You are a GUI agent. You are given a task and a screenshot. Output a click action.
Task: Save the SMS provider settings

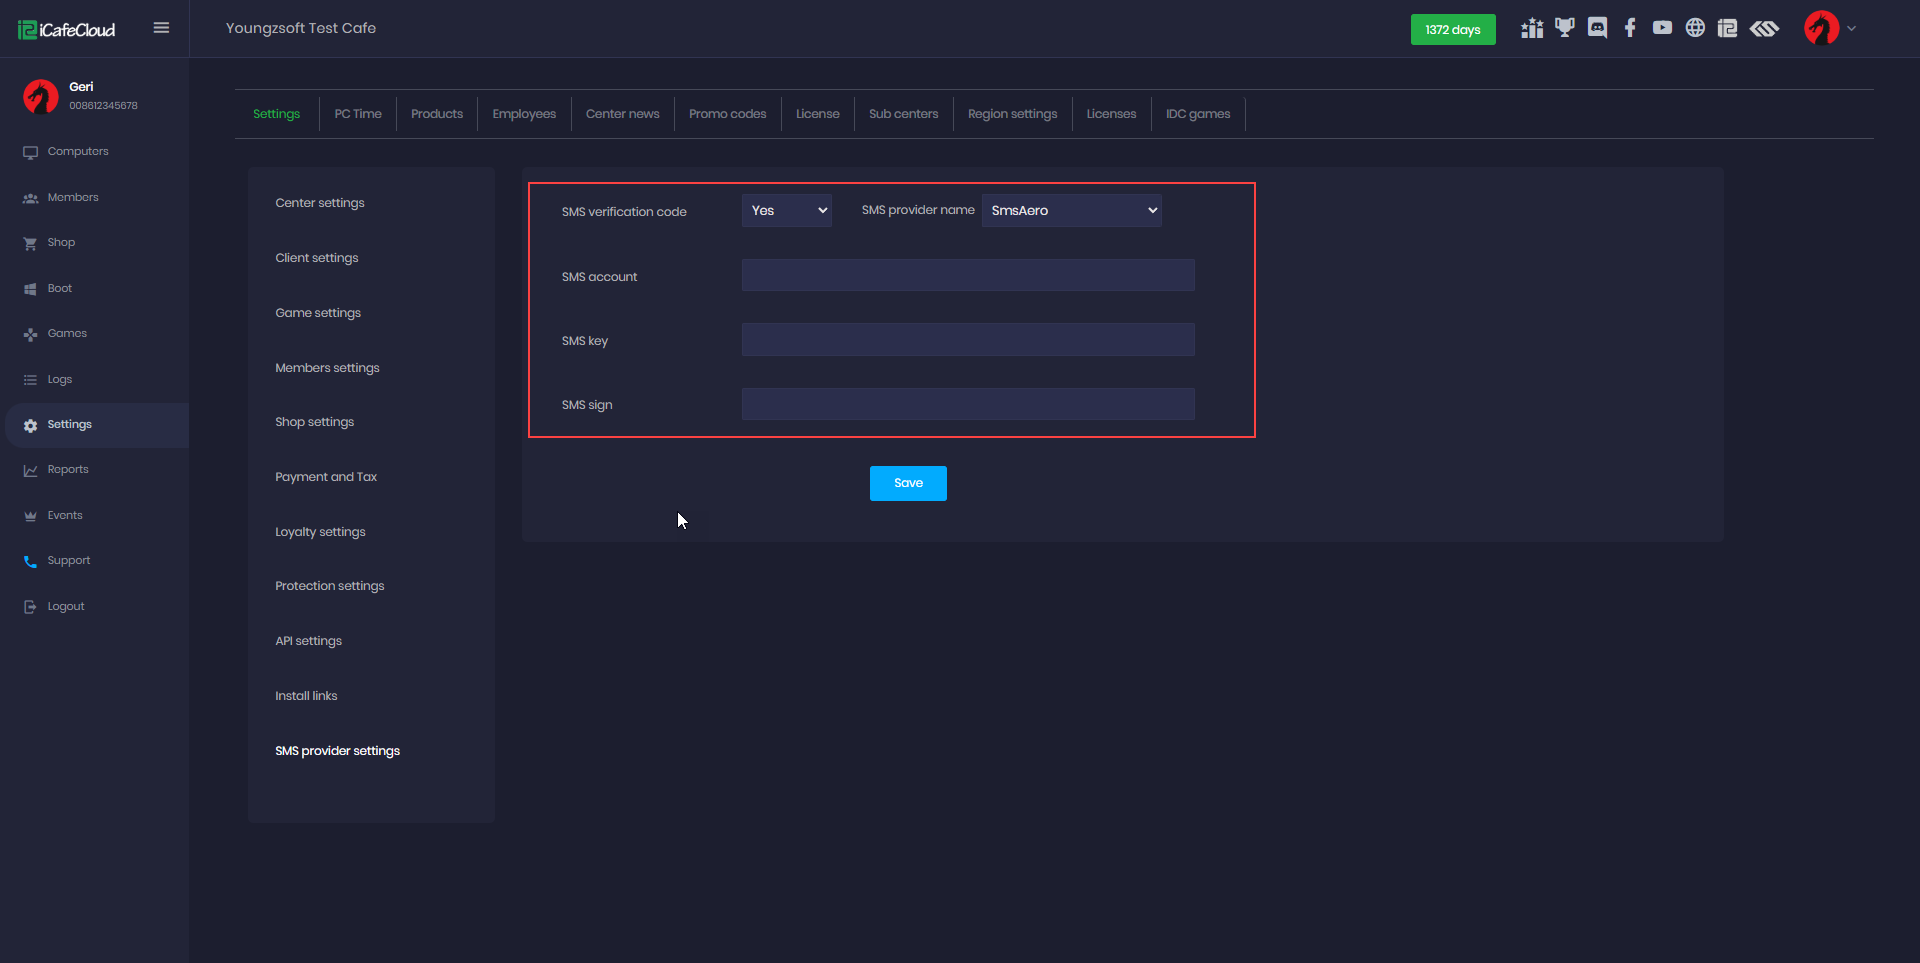pyautogui.click(x=908, y=483)
